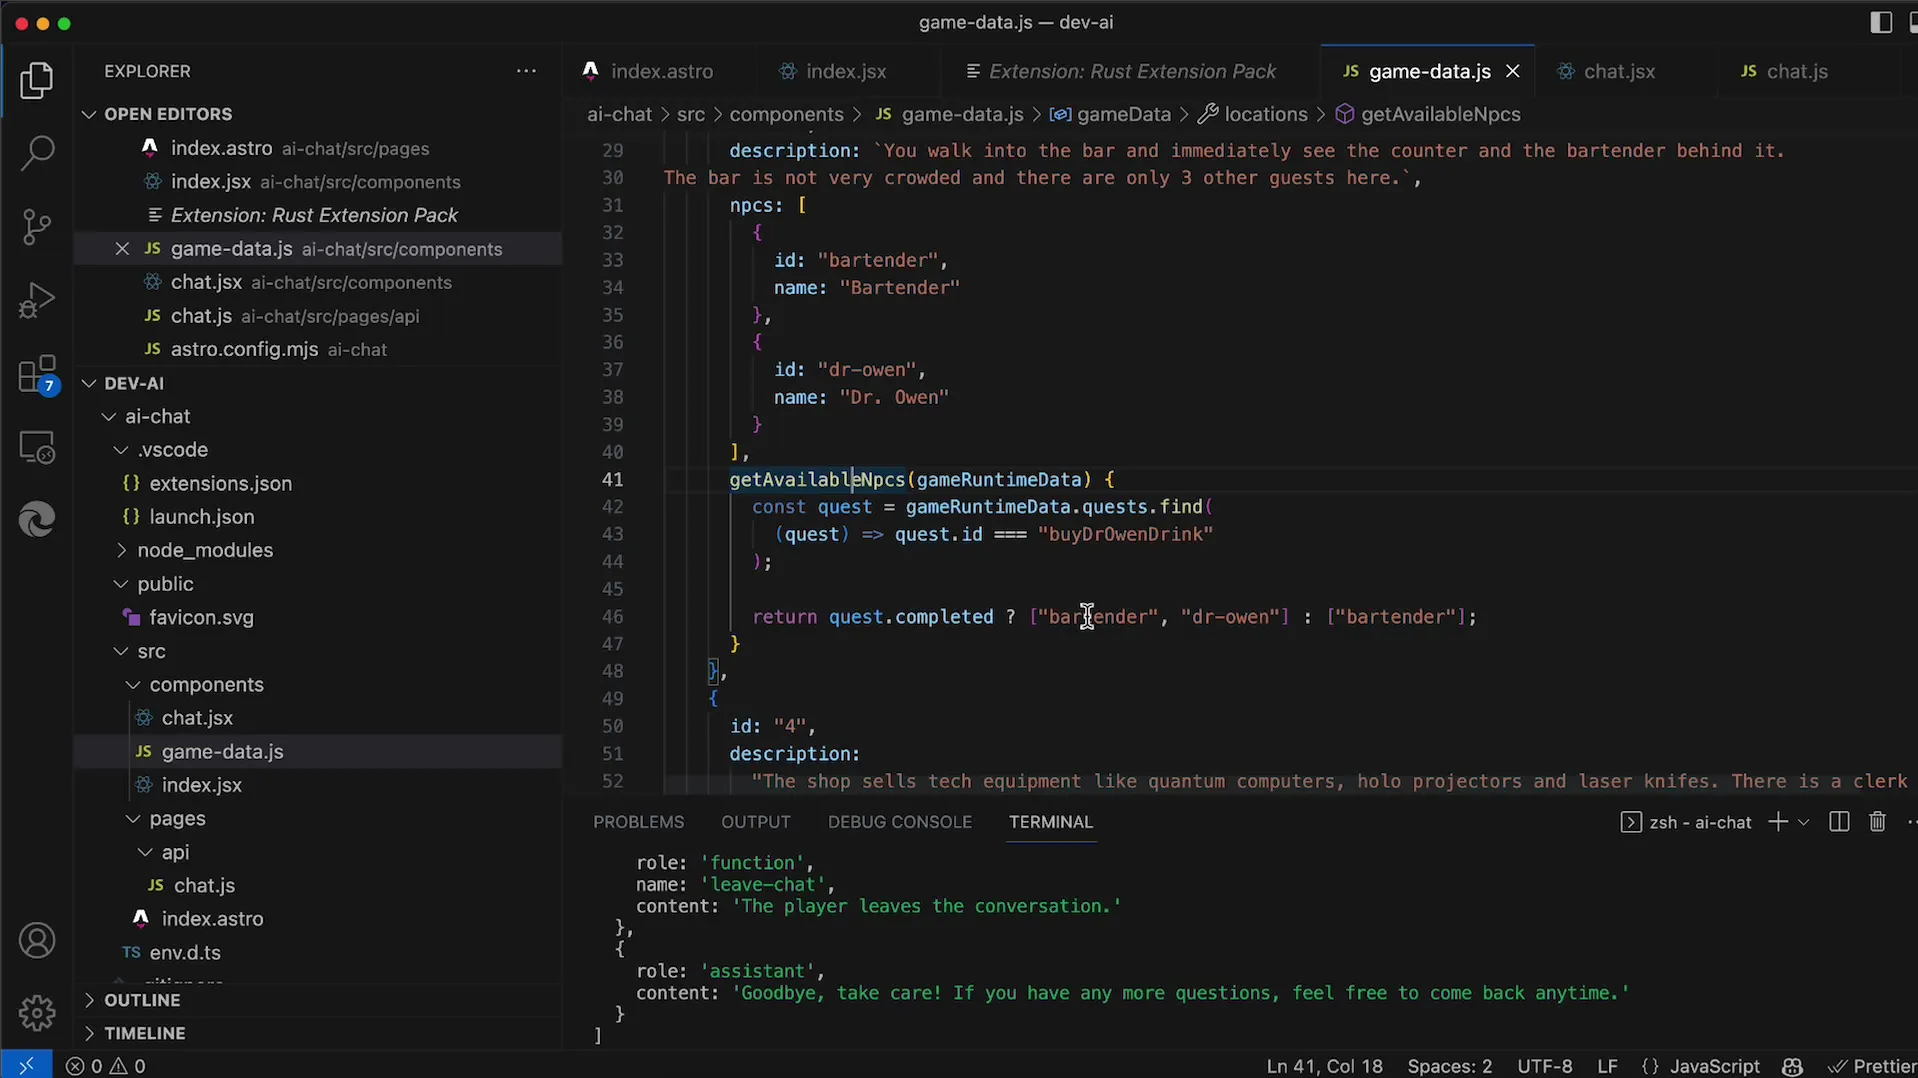Screen dimensions: 1918x1078
Task: Click the red window close light
Action: tap(21, 23)
